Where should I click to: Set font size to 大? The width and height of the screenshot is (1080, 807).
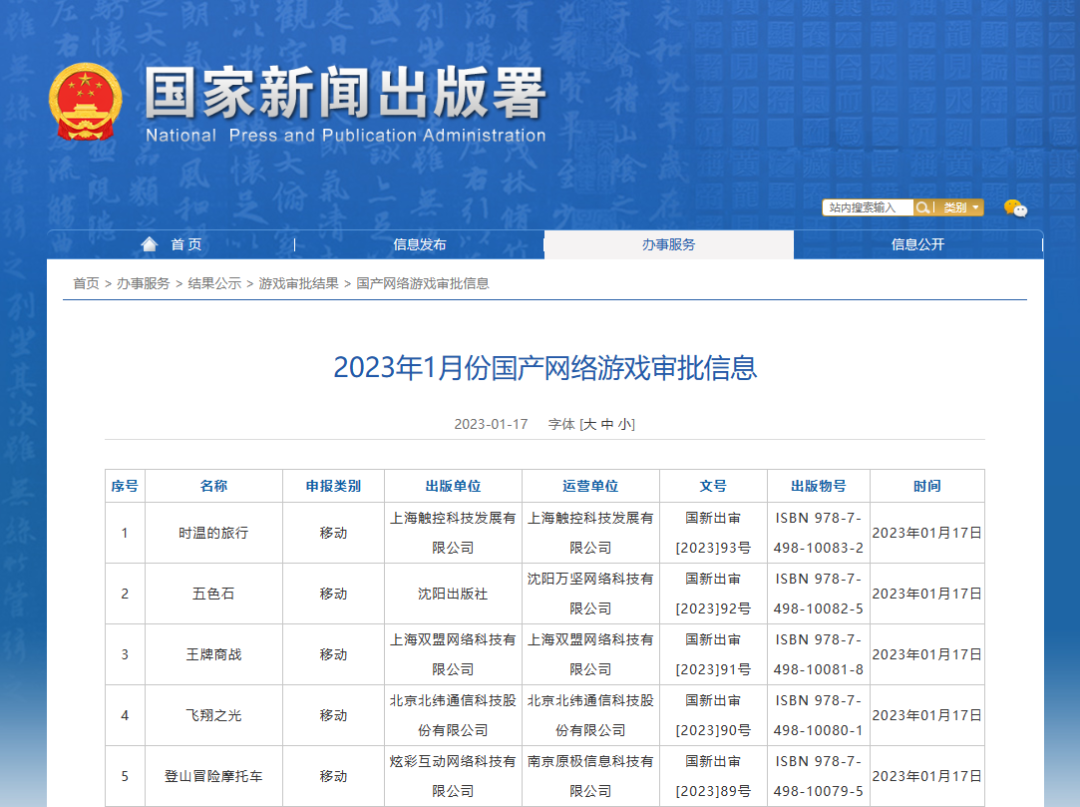point(590,424)
